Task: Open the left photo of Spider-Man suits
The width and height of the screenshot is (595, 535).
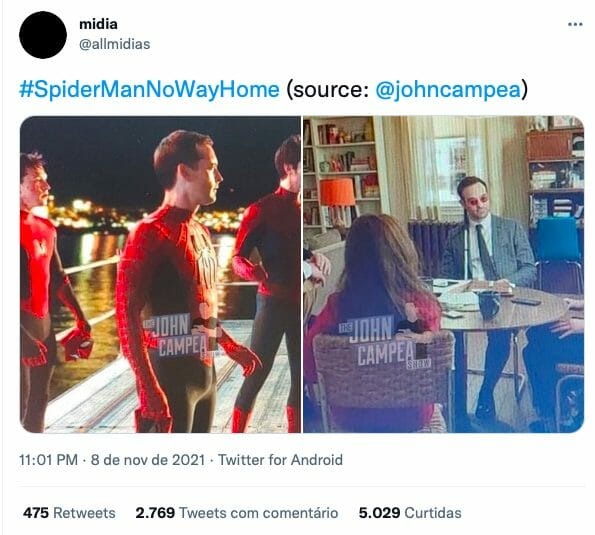Action: coord(160,274)
